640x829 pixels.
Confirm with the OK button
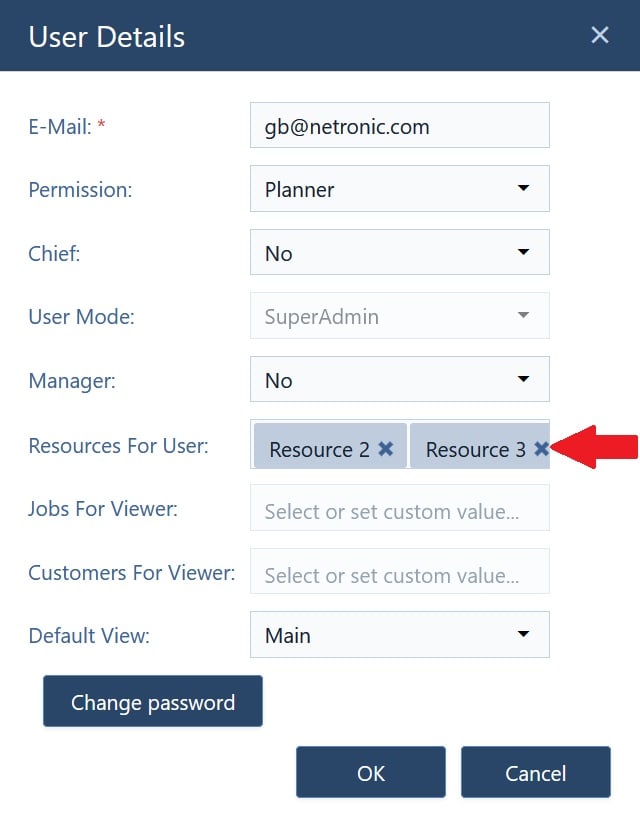[x=370, y=772]
